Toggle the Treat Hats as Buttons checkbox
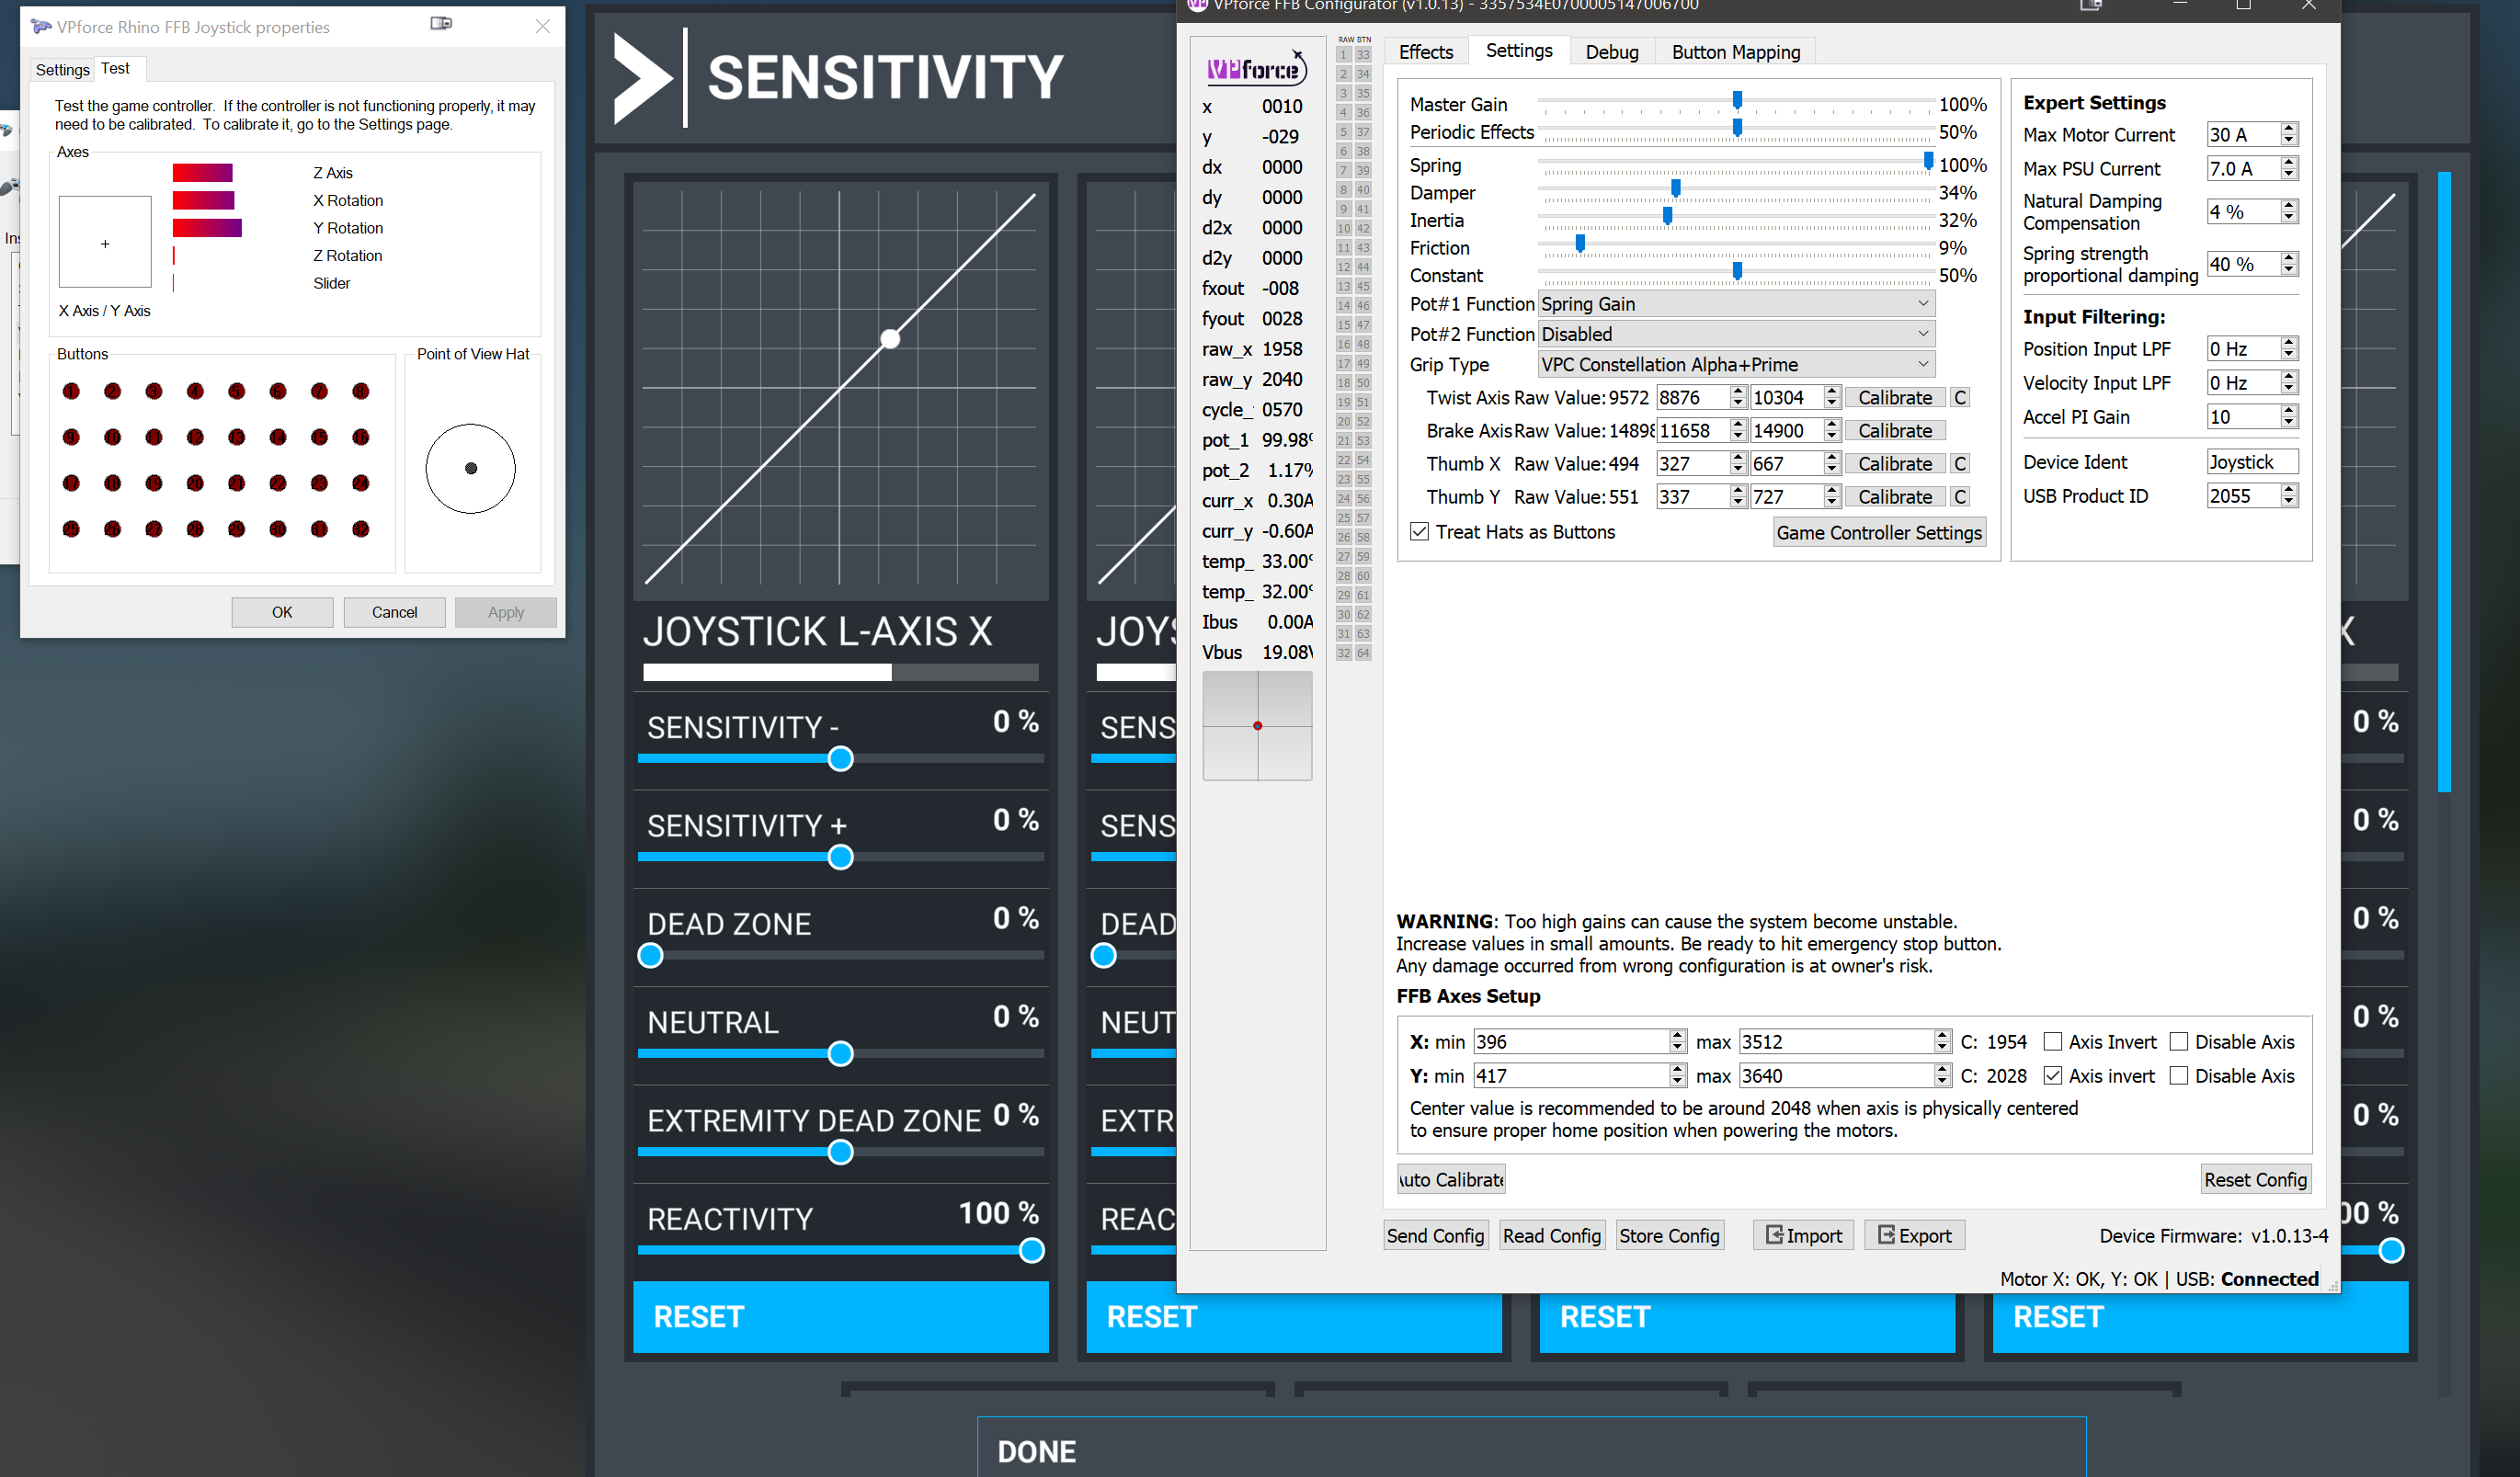2520x1477 pixels. [x=1419, y=532]
